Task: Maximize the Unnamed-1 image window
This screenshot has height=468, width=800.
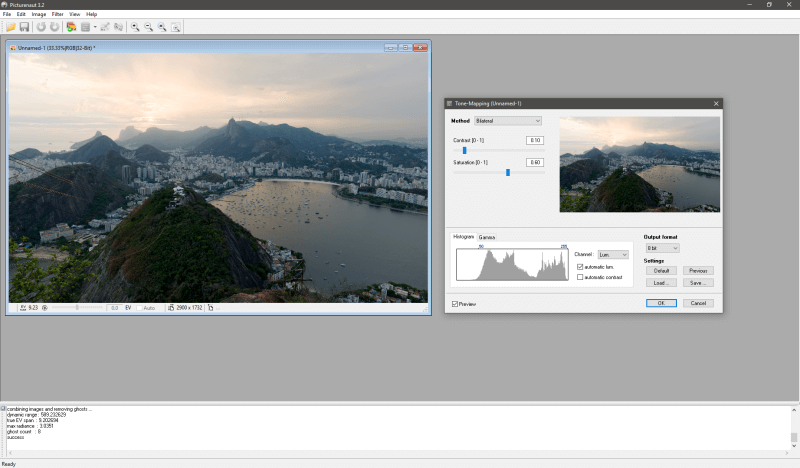Action: pyautogui.click(x=406, y=47)
